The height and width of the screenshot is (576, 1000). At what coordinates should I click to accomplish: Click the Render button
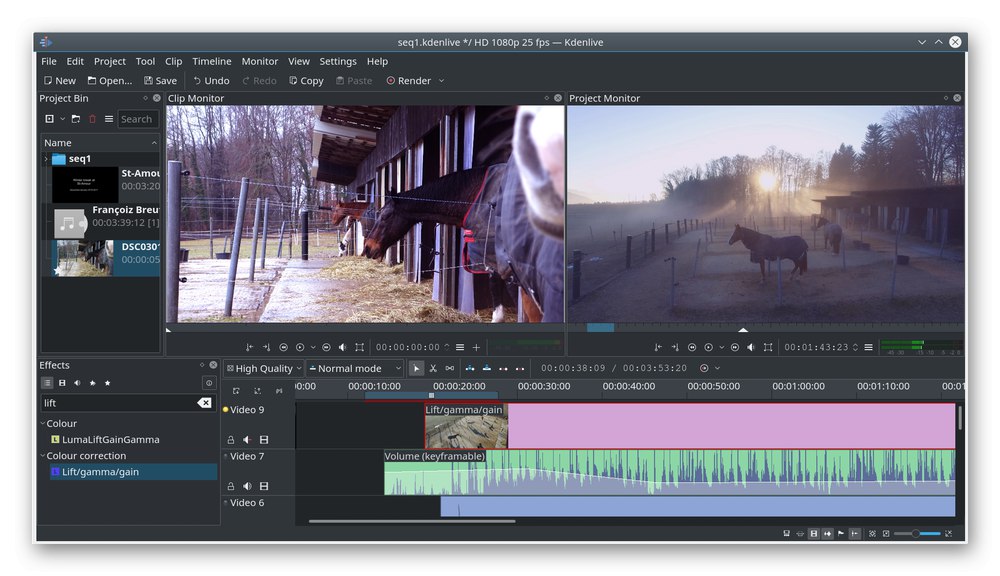[409, 81]
